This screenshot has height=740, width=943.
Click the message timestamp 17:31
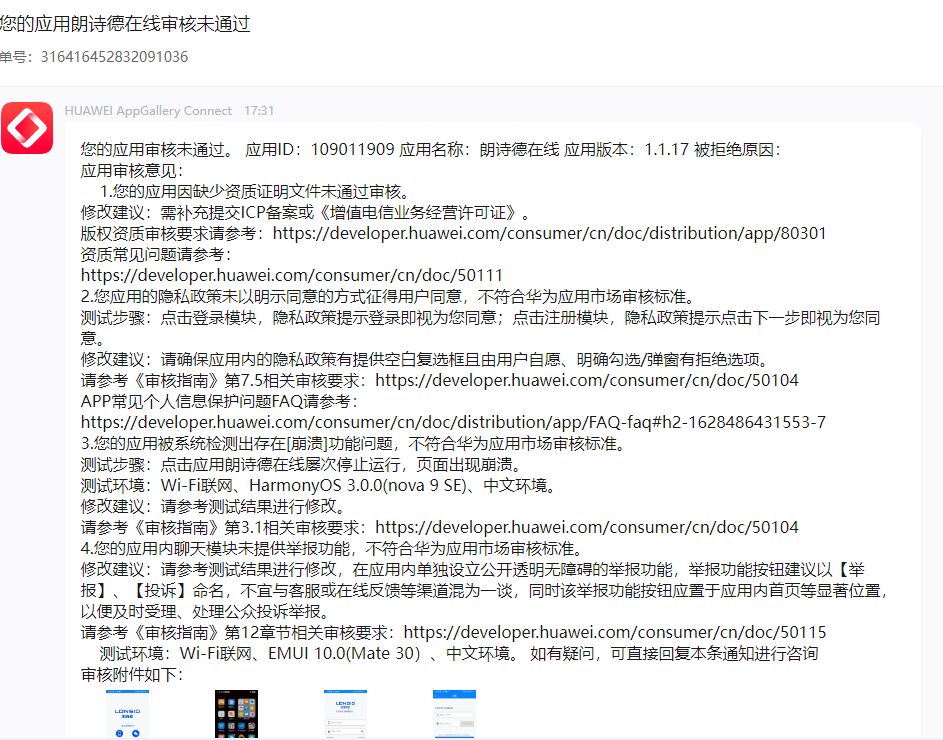click(x=259, y=111)
